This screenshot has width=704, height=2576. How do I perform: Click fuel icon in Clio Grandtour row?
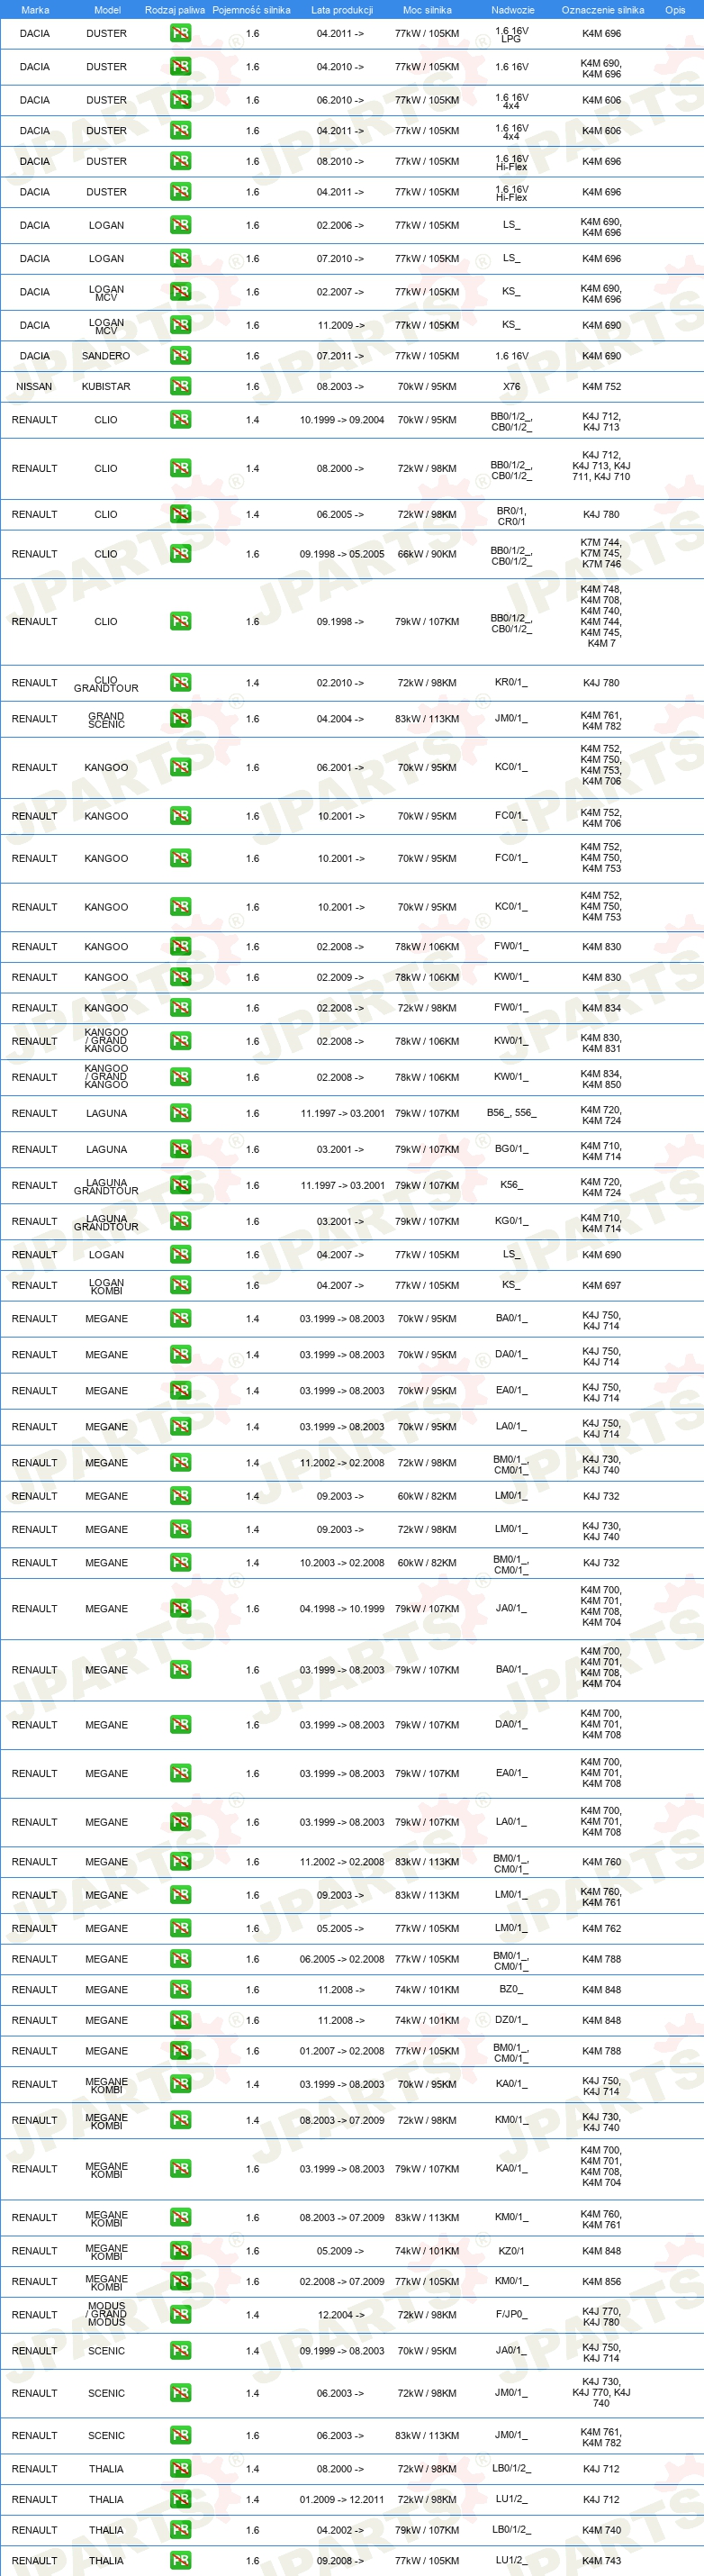click(180, 683)
